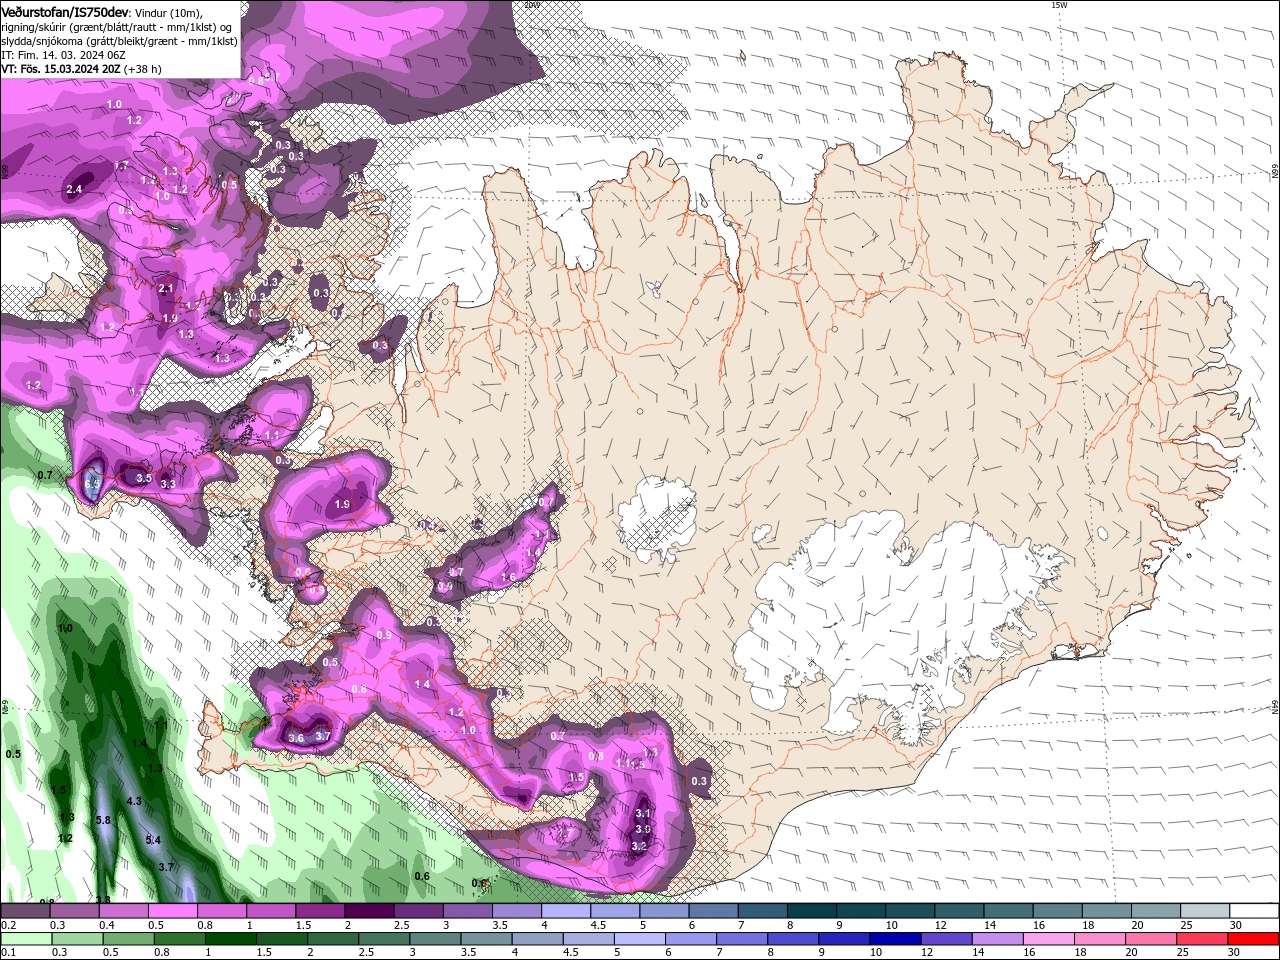Click the 2.4 snowfall value on the map

[x=74, y=189]
